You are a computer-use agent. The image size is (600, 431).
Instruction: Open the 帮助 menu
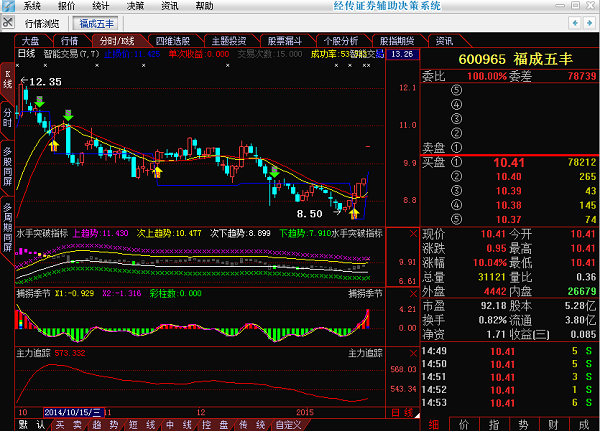point(204,6)
